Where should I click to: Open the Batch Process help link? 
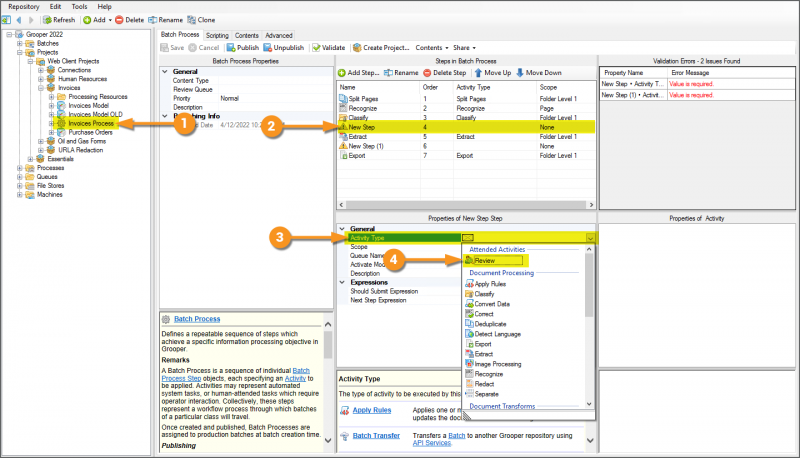tap(197, 319)
